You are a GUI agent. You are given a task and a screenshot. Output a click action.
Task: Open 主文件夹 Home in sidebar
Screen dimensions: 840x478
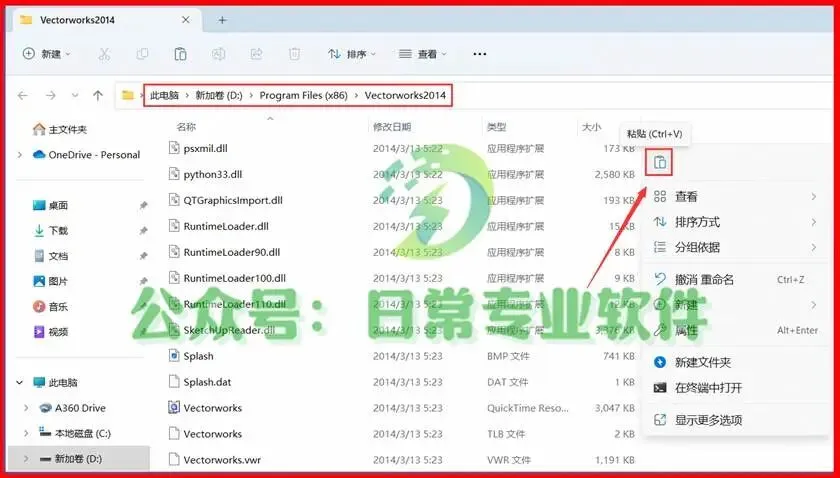pos(60,130)
